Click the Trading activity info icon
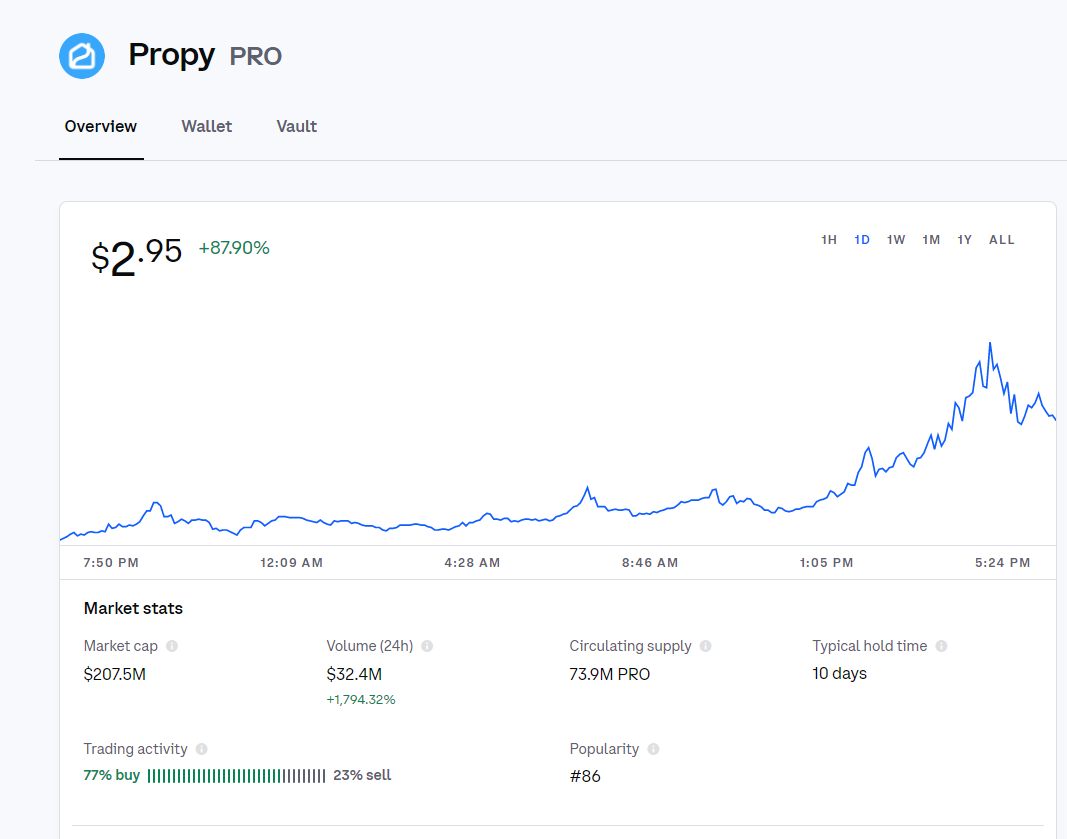 (x=202, y=749)
